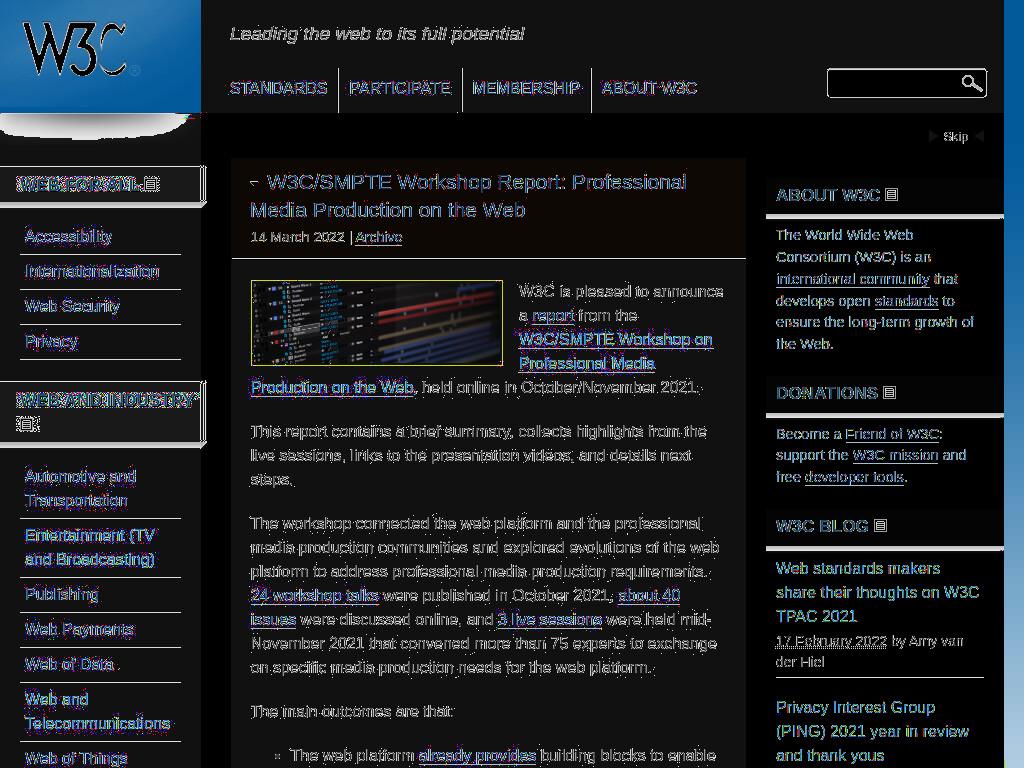
Task: Open Web and Telecommunications link
Action: tap(97, 711)
